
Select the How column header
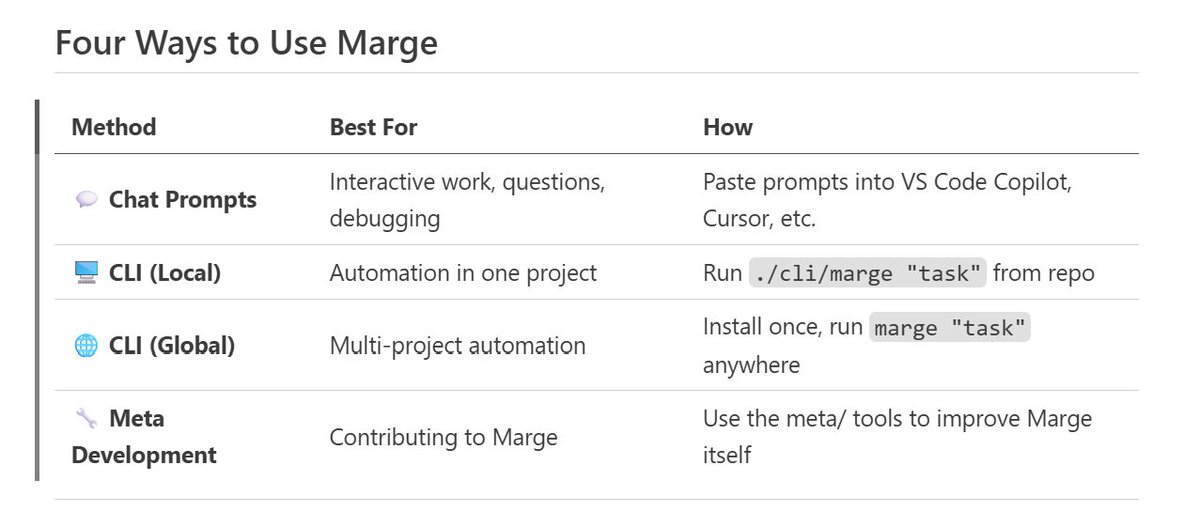(x=728, y=127)
